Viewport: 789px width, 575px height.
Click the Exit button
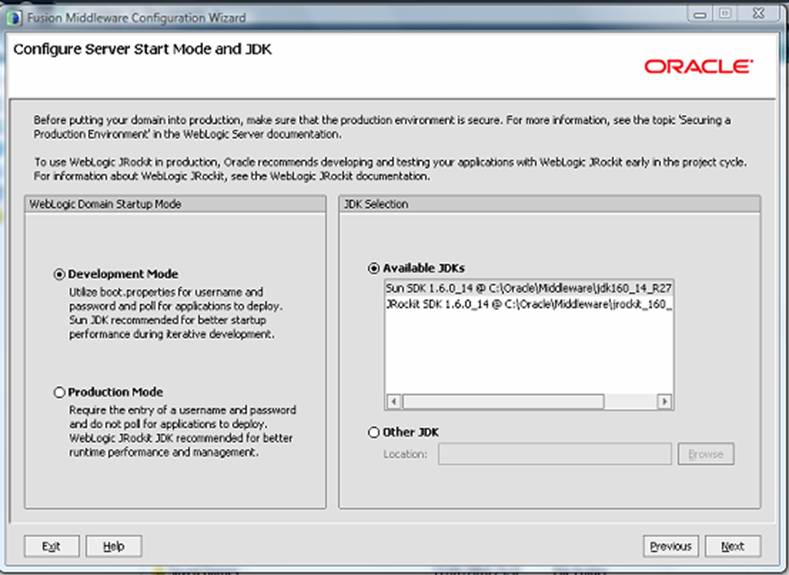(52, 546)
